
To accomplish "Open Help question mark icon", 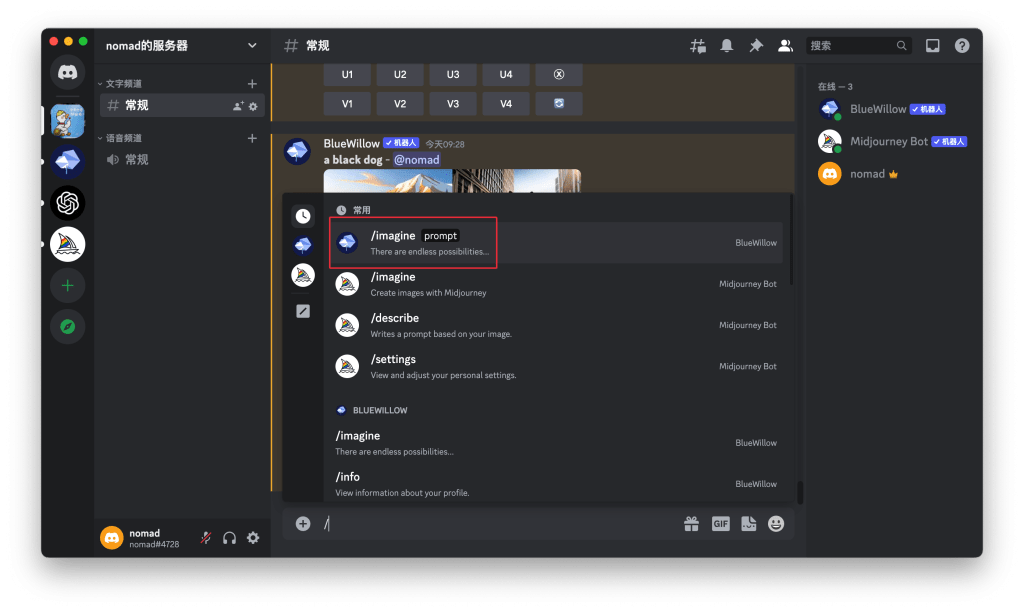I will pos(962,46).
